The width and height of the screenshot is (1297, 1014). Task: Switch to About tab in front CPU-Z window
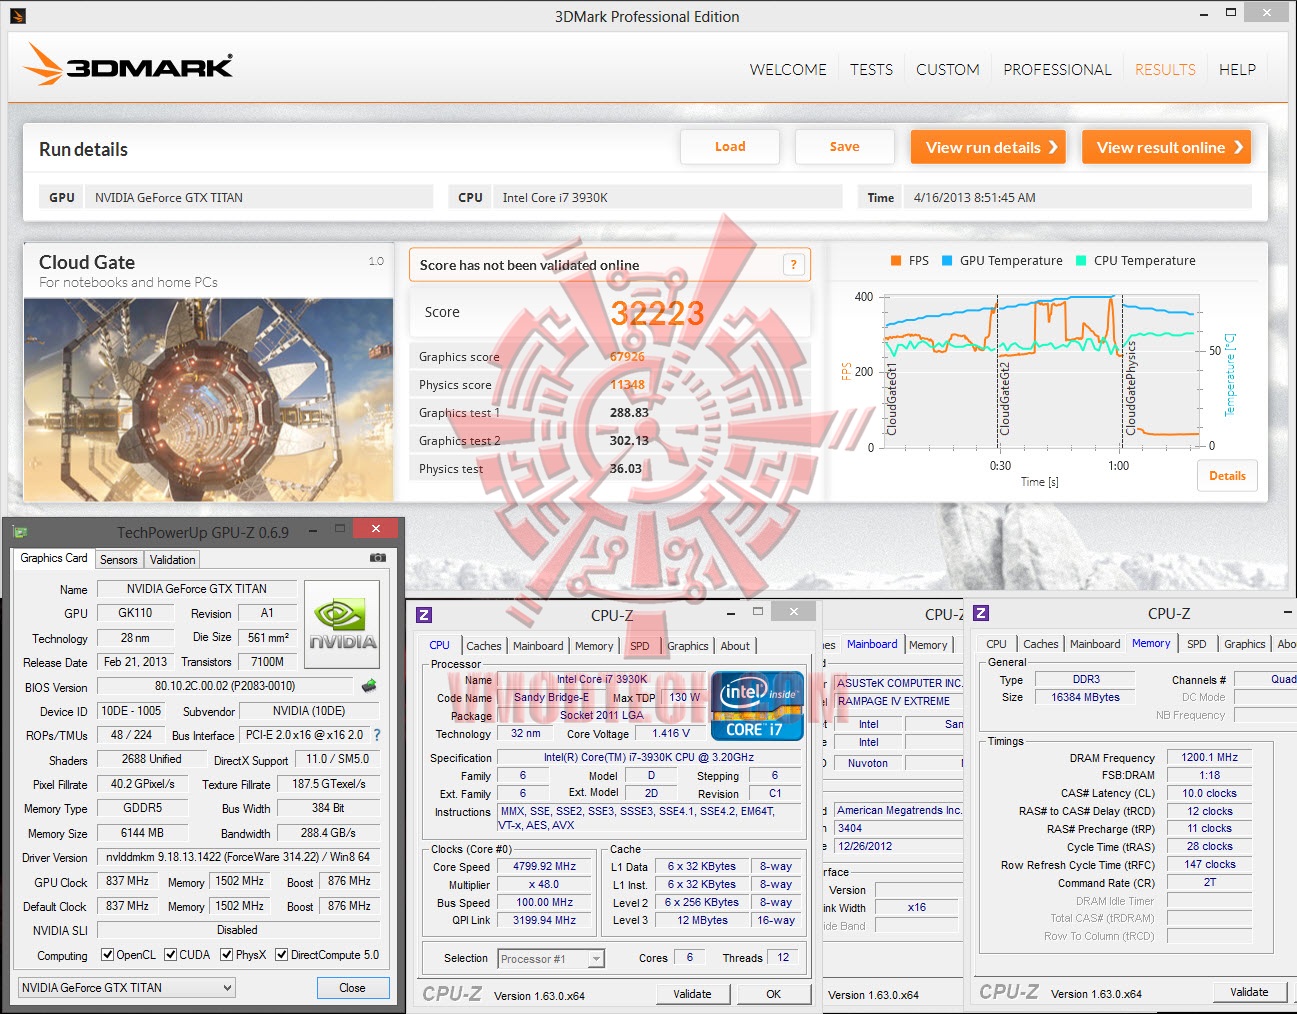coord(735,646)
